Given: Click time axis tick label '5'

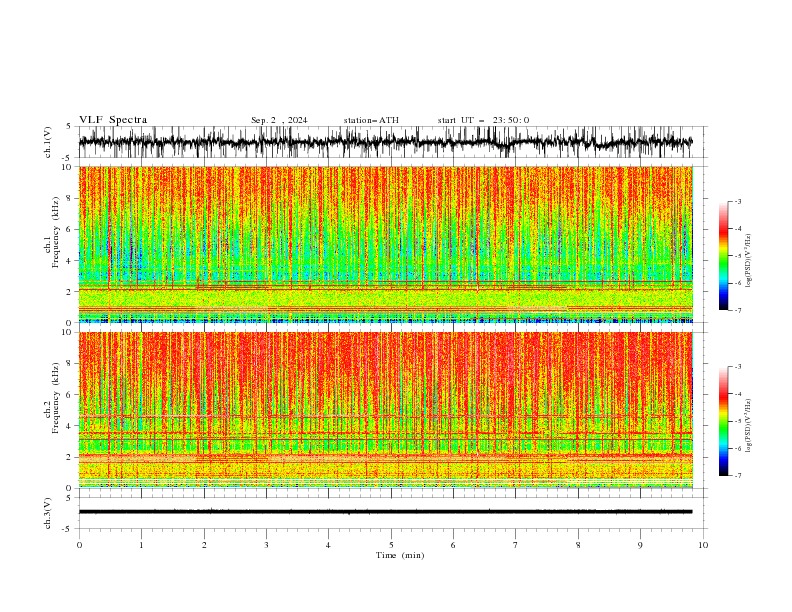Looking at the screenshot, I should coord(391,545).
